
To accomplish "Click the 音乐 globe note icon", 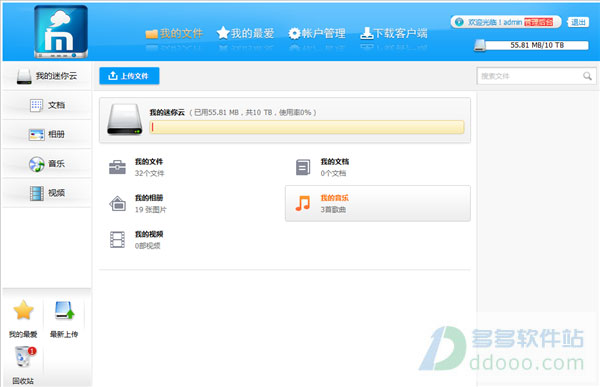I will click(x=36, y=164).
